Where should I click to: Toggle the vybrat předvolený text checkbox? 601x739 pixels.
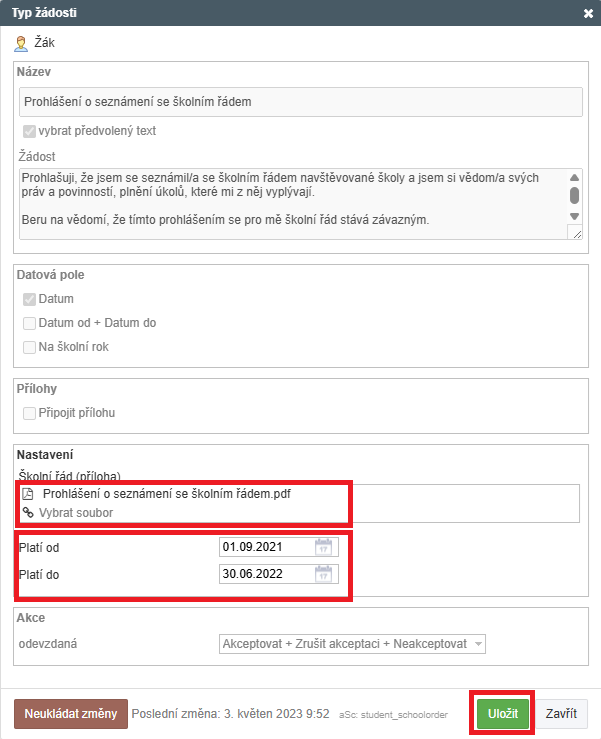[29, 131]
